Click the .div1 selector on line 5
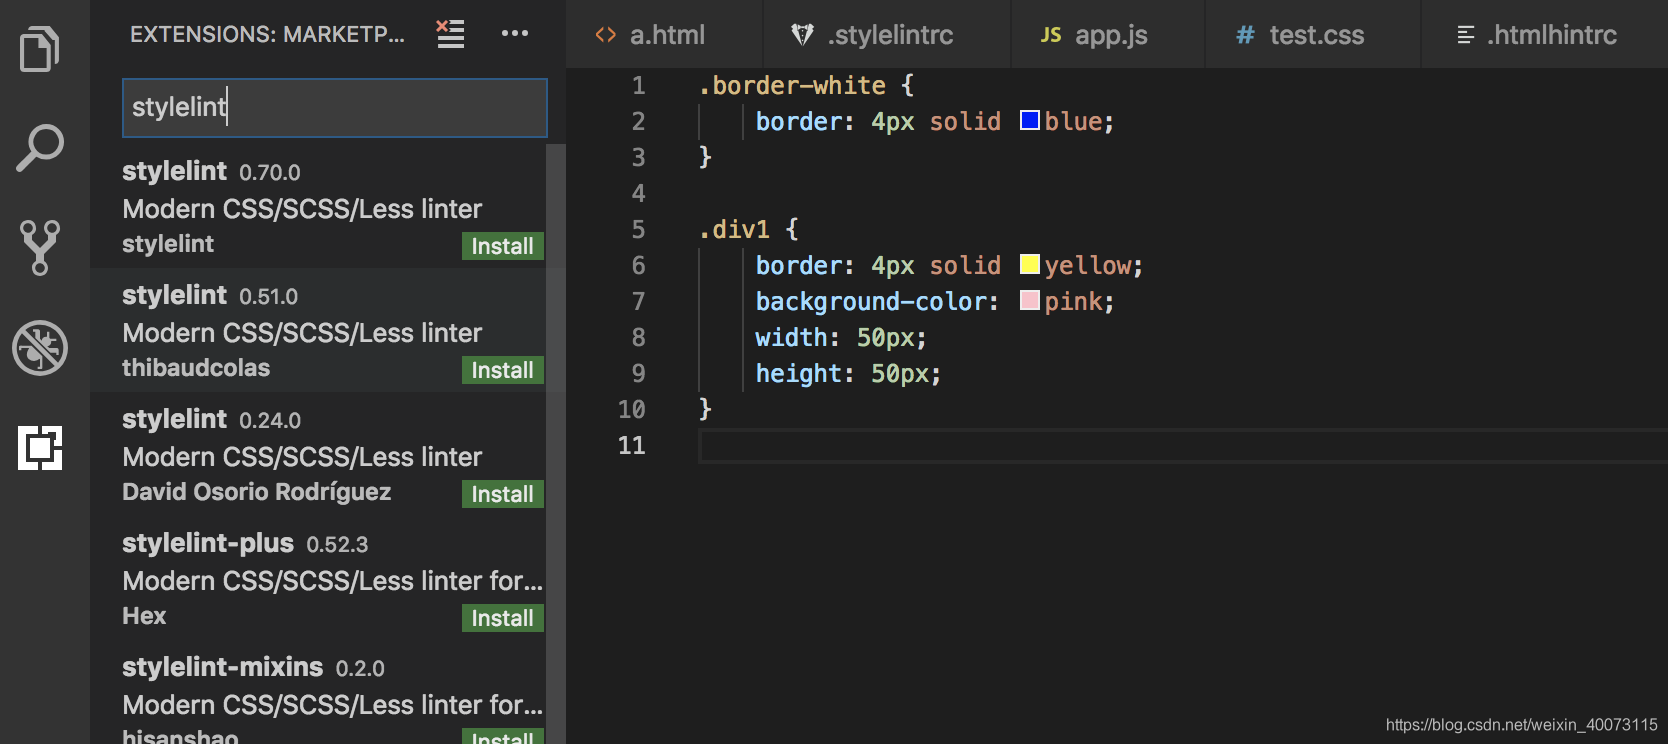This screenshot has height=744, width=1668. click(734, 230)
